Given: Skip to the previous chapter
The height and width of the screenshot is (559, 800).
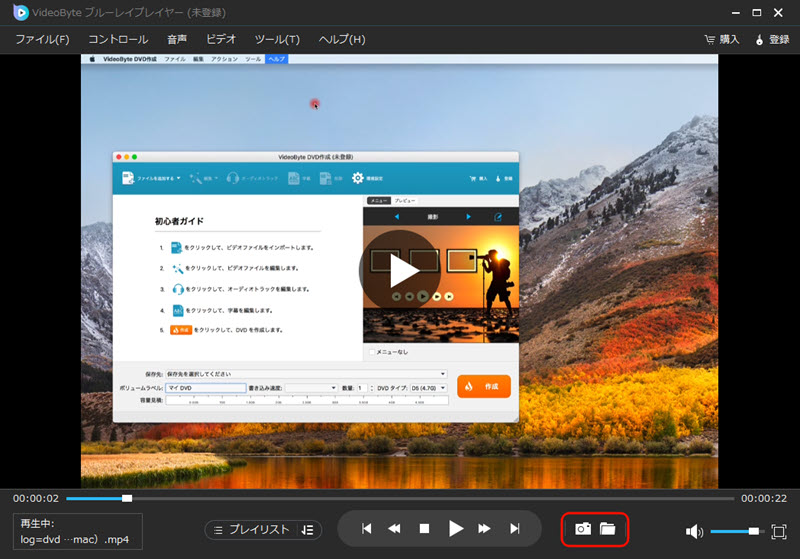Looking at the screenshot, I should (366, 529).
